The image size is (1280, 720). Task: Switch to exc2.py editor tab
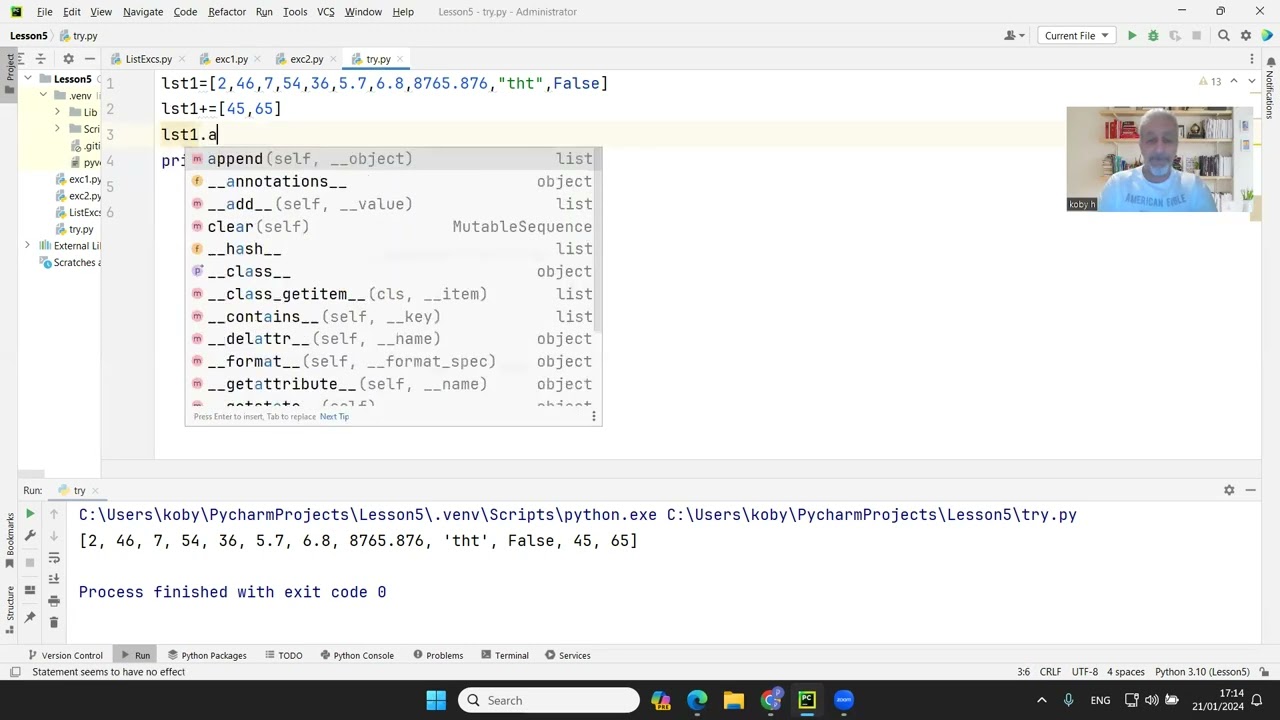[x=306, y=60]
